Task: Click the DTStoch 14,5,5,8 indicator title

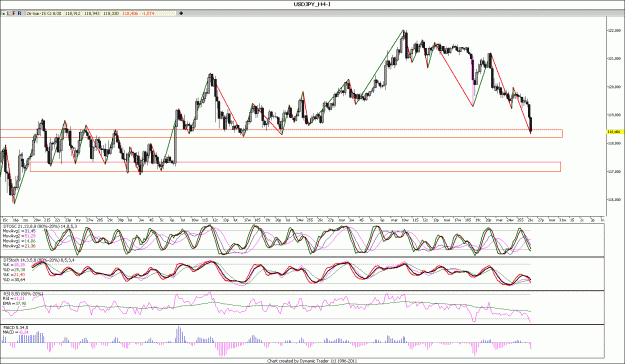Action: 39,260
